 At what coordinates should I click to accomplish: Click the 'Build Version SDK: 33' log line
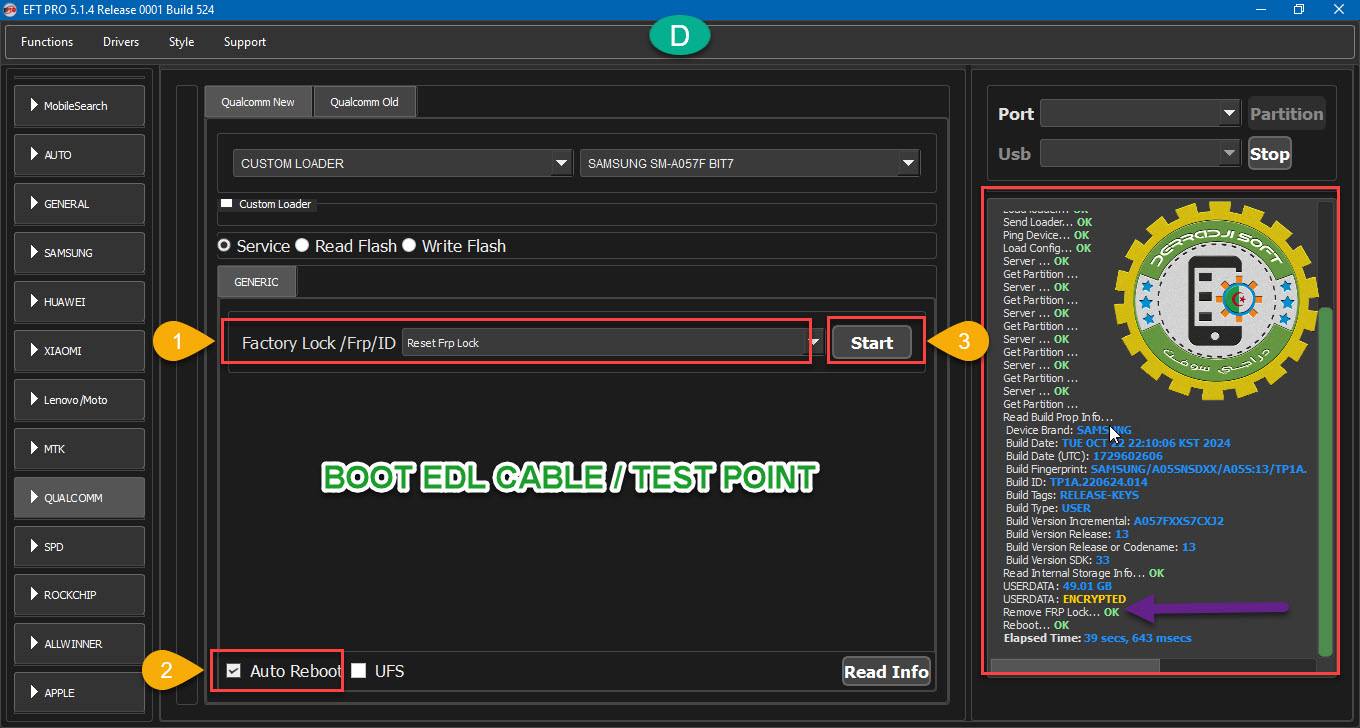pyautogui.click(x=1058, y=560)
